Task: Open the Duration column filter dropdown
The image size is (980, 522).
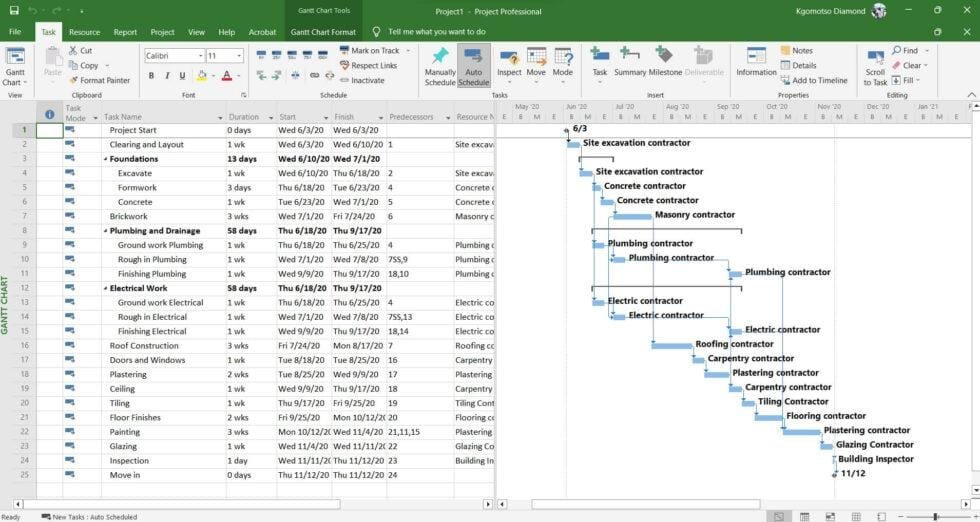Action: [271, 118]
